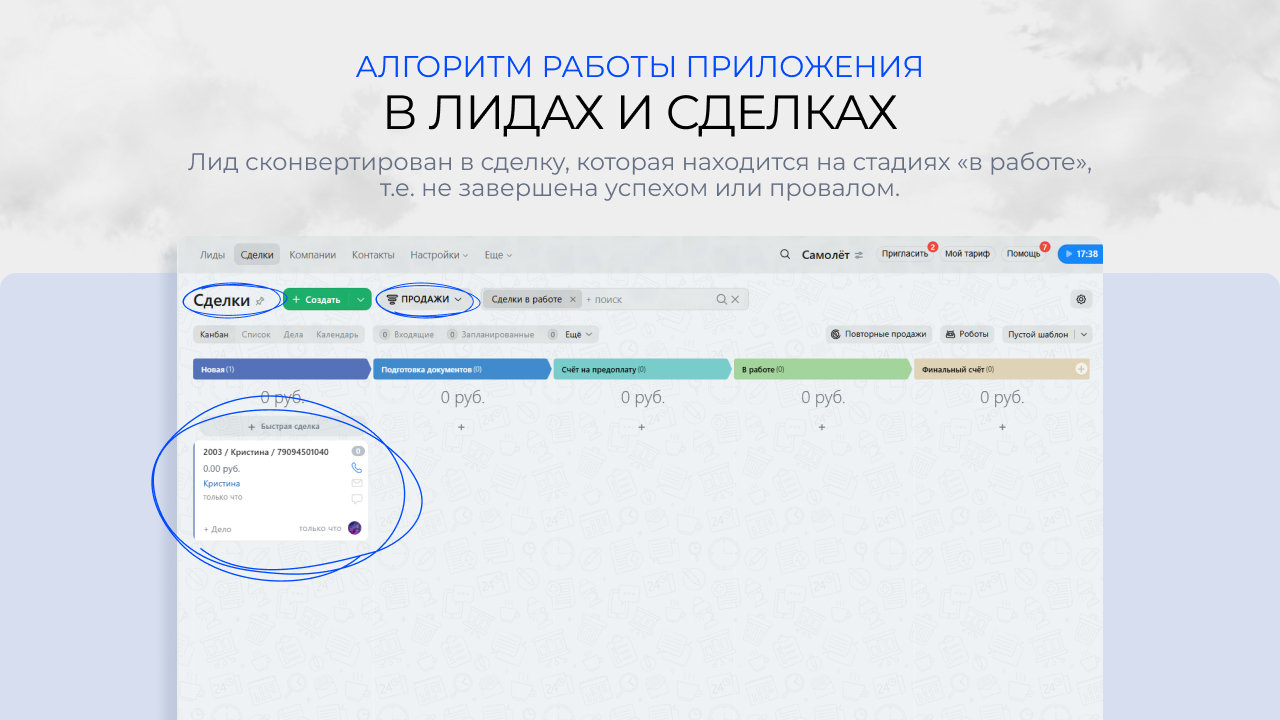Image resolution: width=1280 pixels, height=720 pixels.
Task: Open Роботы automation
Action: click(x=967, y=334)
